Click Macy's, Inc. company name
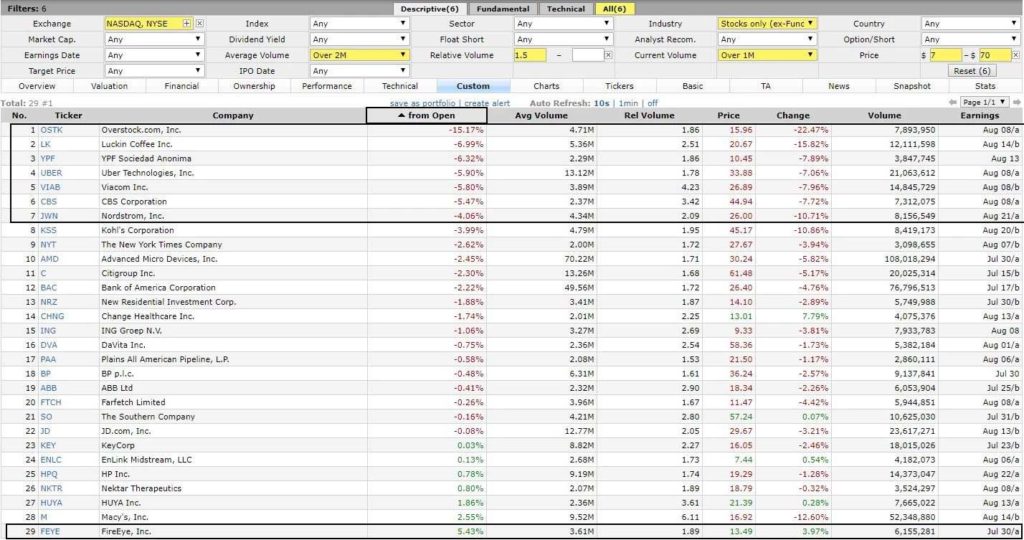 (x=125, y=517)
